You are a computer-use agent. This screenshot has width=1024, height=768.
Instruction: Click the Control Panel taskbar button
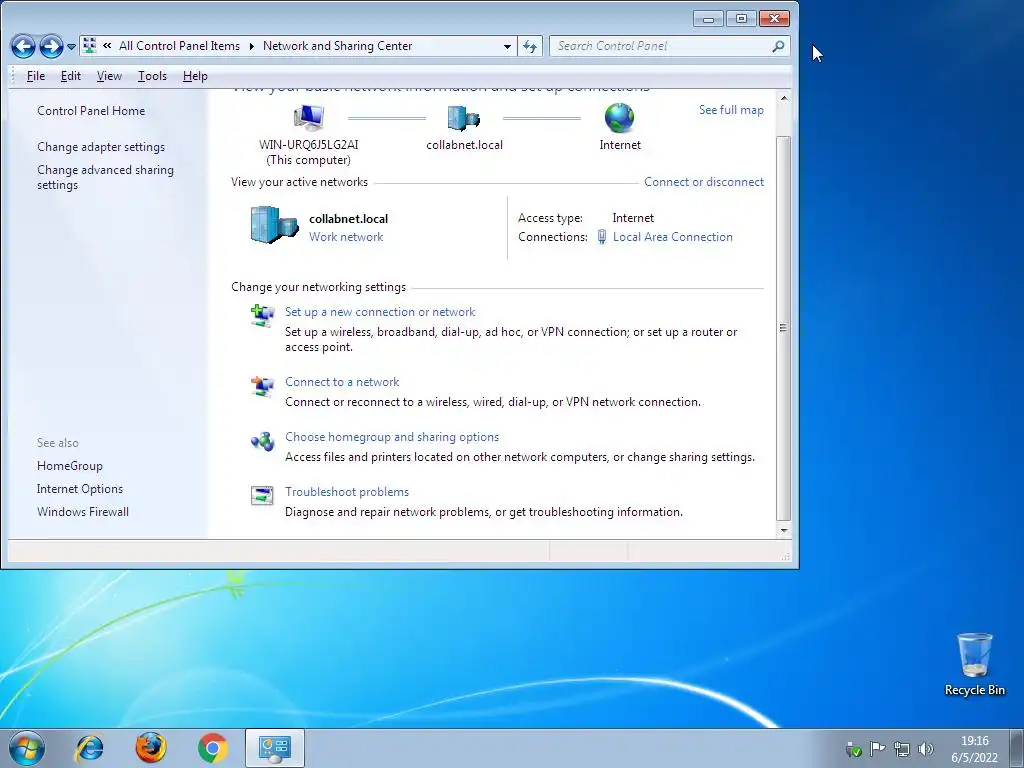[x=274, y=748]
